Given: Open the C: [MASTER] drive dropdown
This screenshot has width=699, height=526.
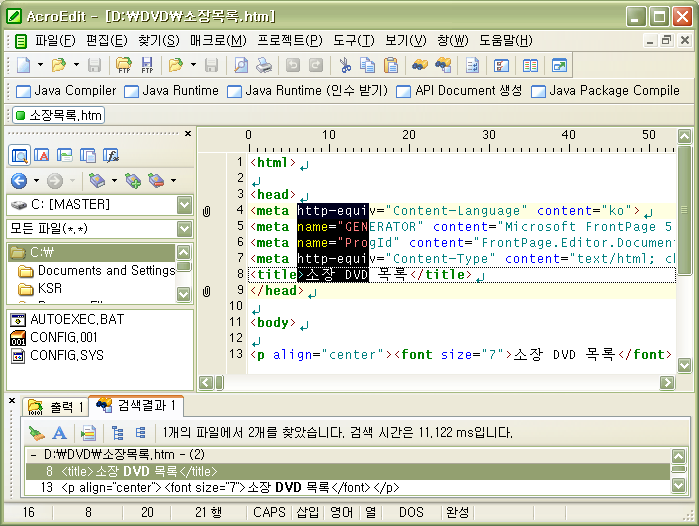Looking at the screenshot, I should [184, 205].
